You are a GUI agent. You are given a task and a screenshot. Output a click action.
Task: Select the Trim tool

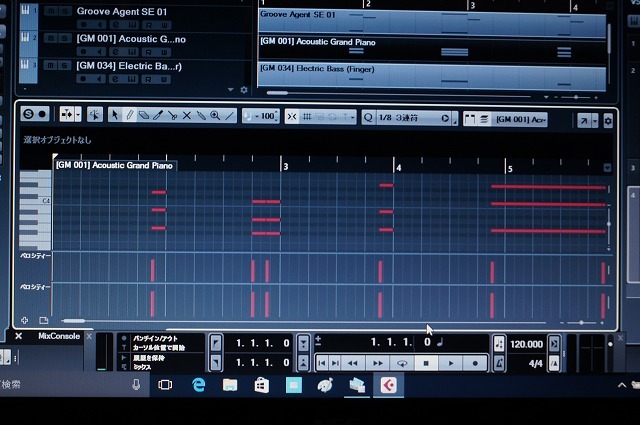pyautogui.click(x=158, y=116)
